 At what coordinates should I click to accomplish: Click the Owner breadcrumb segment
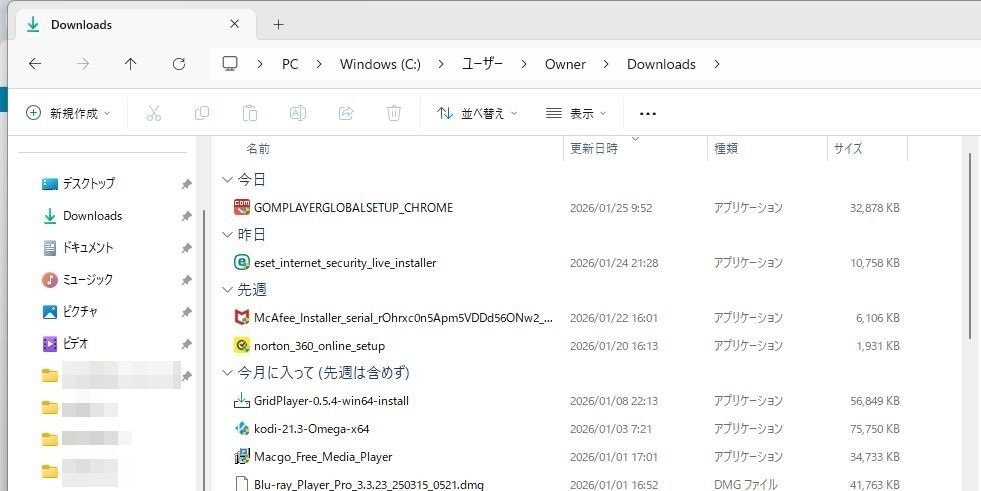click(x=565, y=64)
